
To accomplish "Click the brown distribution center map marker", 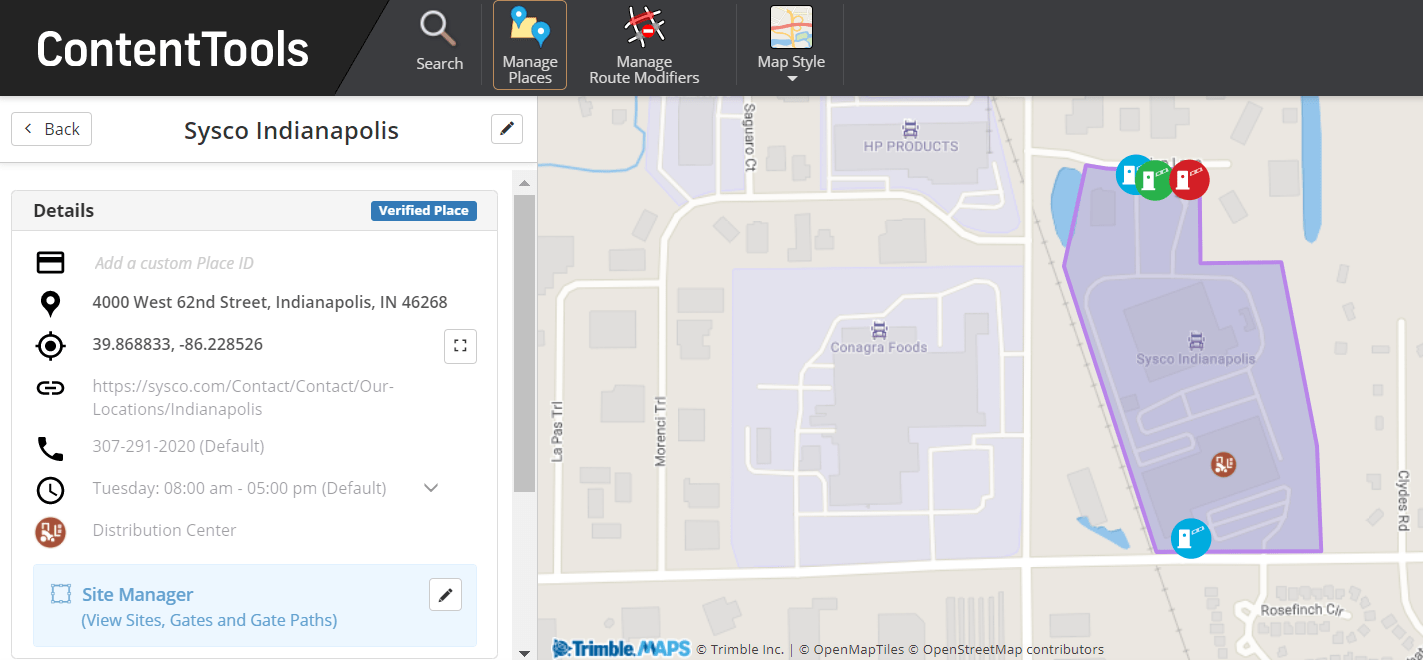I will click(1224, 463).
